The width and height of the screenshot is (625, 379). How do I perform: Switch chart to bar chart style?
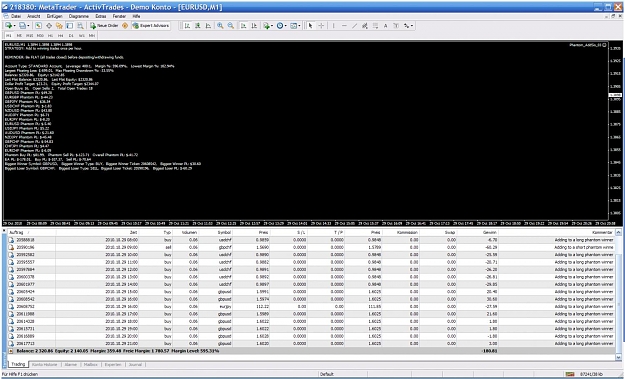(187, 26)
